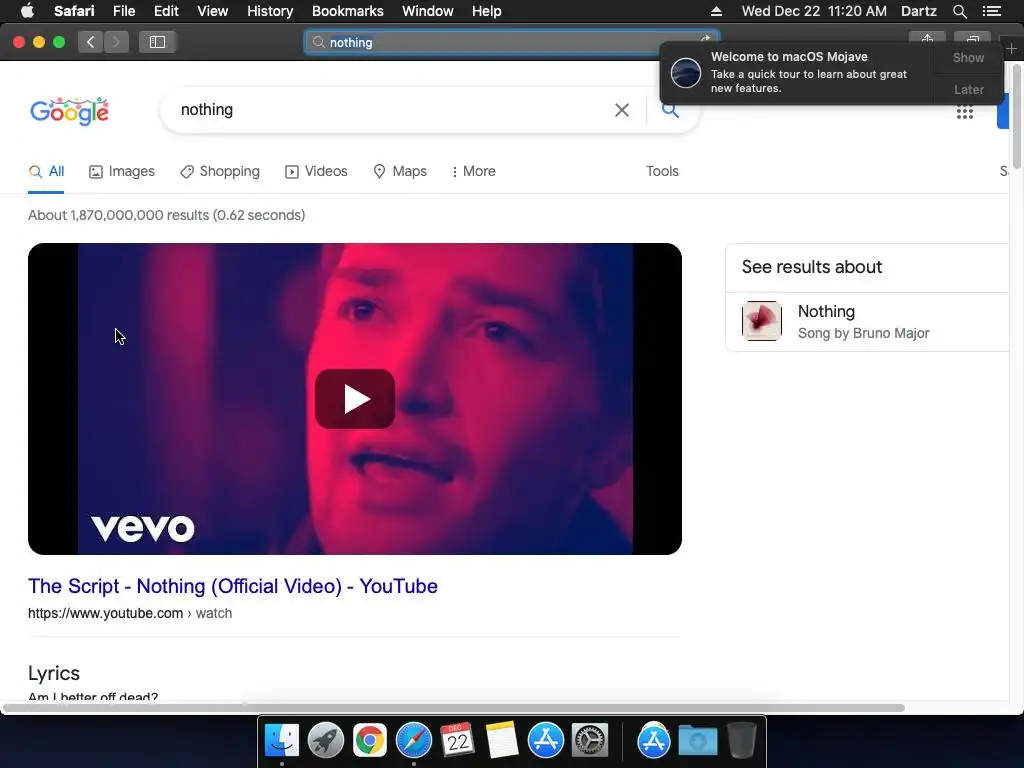Click the horizontal page scrollbar

453,708
